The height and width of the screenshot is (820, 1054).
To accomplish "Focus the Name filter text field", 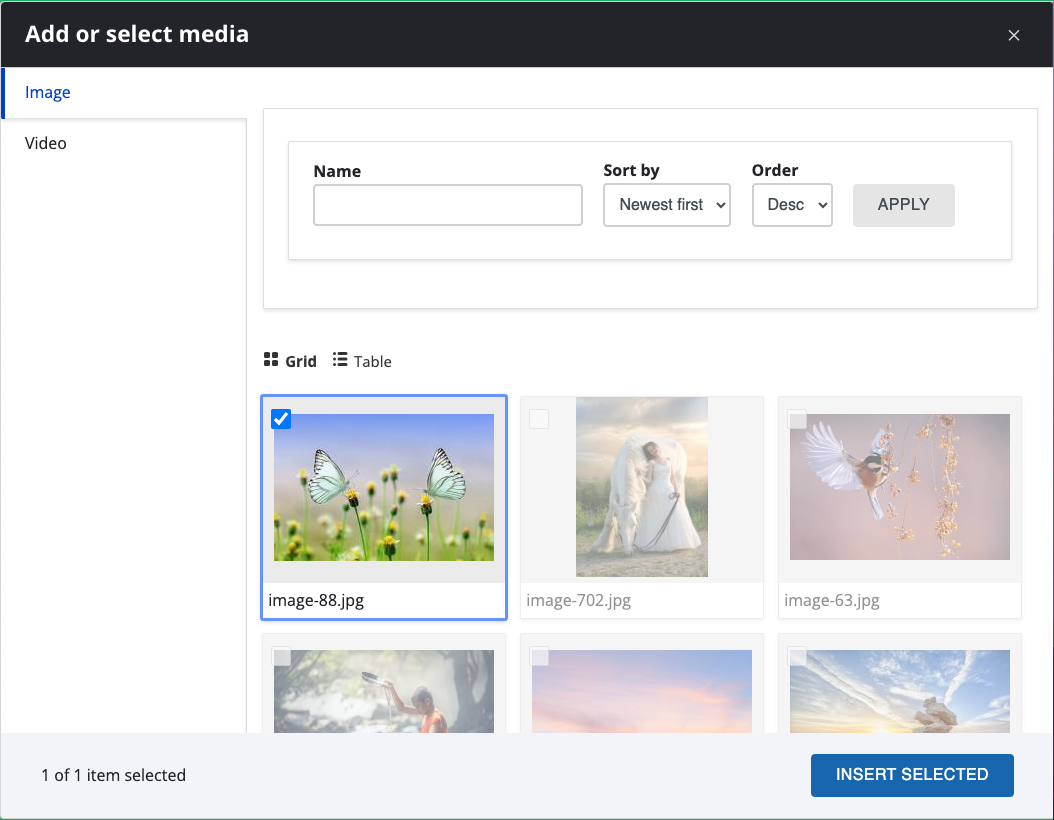I will click(x=448, y=205).
